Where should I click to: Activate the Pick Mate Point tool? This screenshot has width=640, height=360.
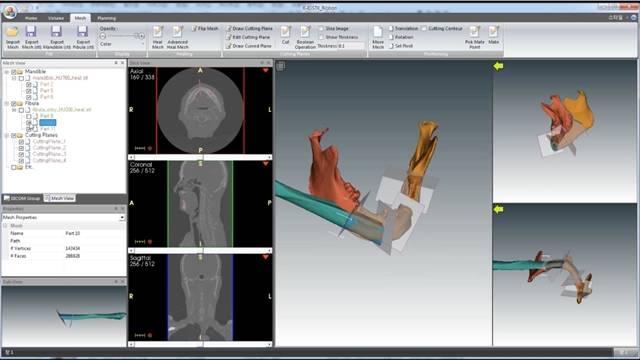[x=474, y=37]
